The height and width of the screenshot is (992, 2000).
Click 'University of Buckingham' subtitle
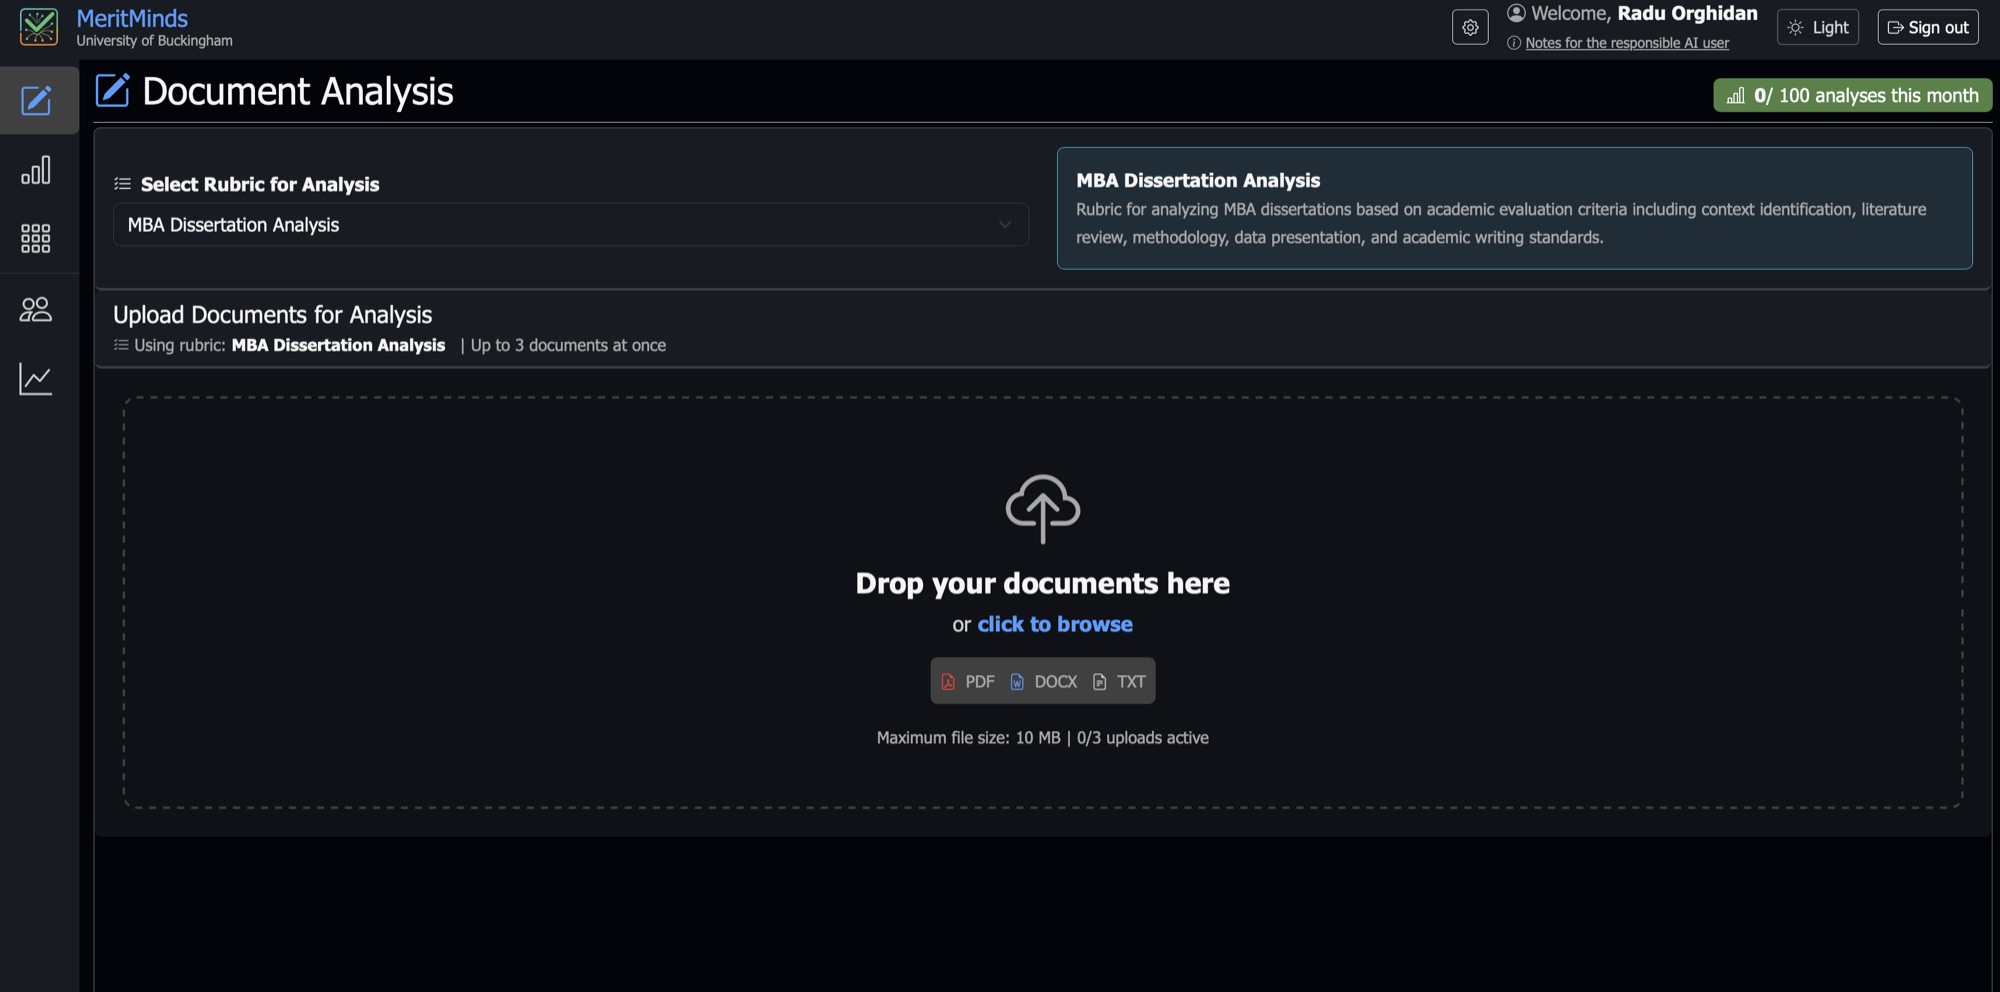[x=154, y=41]
